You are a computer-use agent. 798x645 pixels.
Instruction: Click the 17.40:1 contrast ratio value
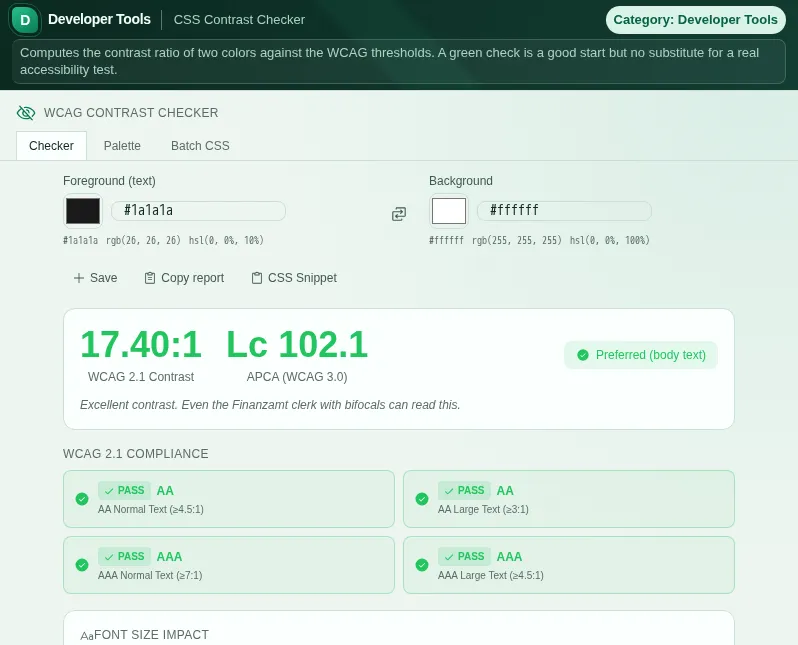coord(141,345)
